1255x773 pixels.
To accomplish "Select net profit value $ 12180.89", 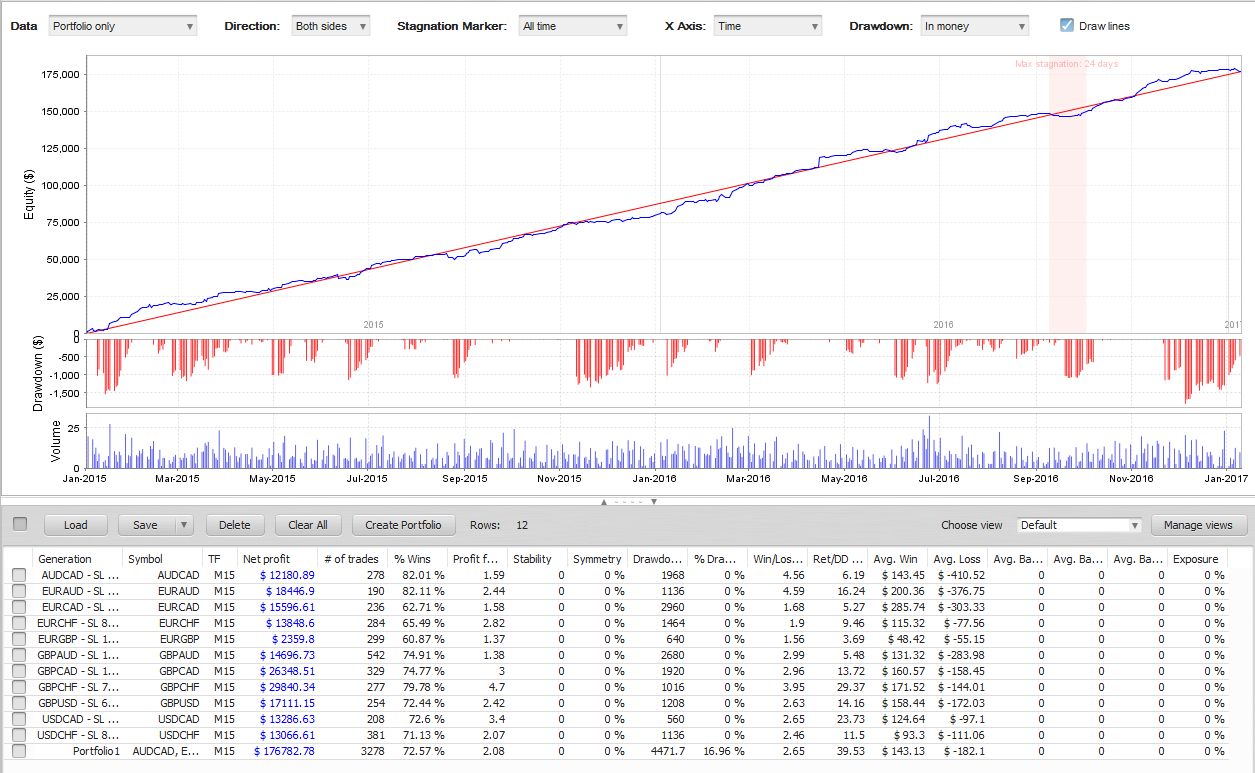I will [x=287, y=575].
